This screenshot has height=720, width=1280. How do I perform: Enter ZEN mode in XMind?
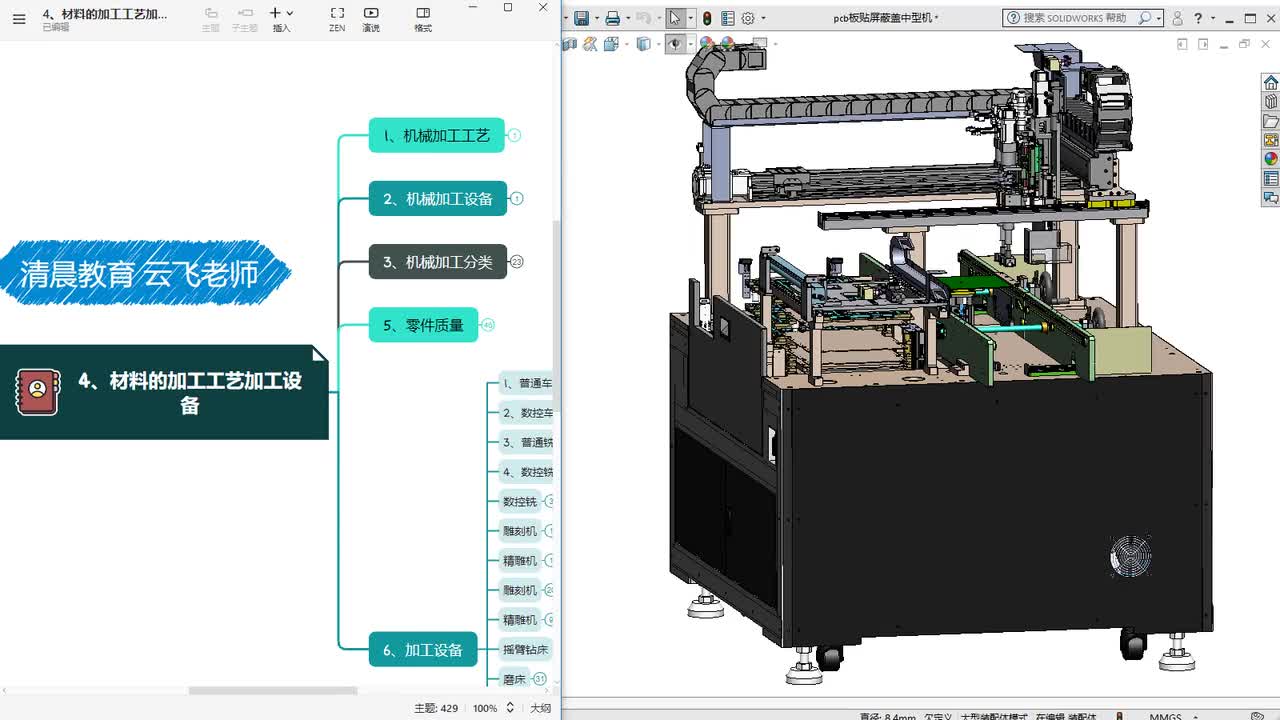337,18
